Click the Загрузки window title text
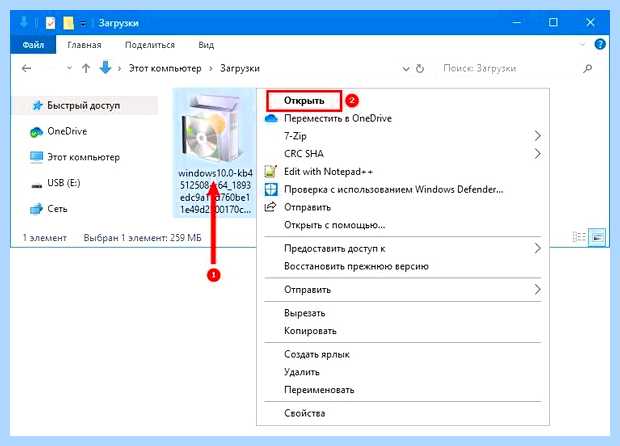620x446 pixels. 119,23
